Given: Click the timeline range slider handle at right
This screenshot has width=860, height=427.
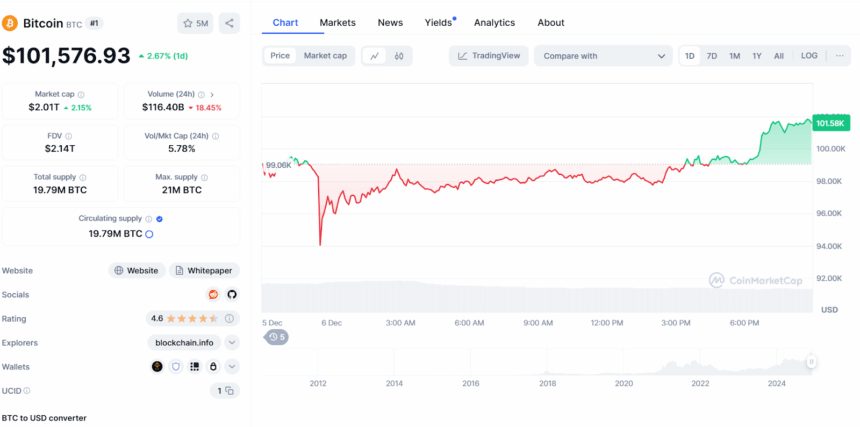Looking at the screenshot, I should coord(812,362).
